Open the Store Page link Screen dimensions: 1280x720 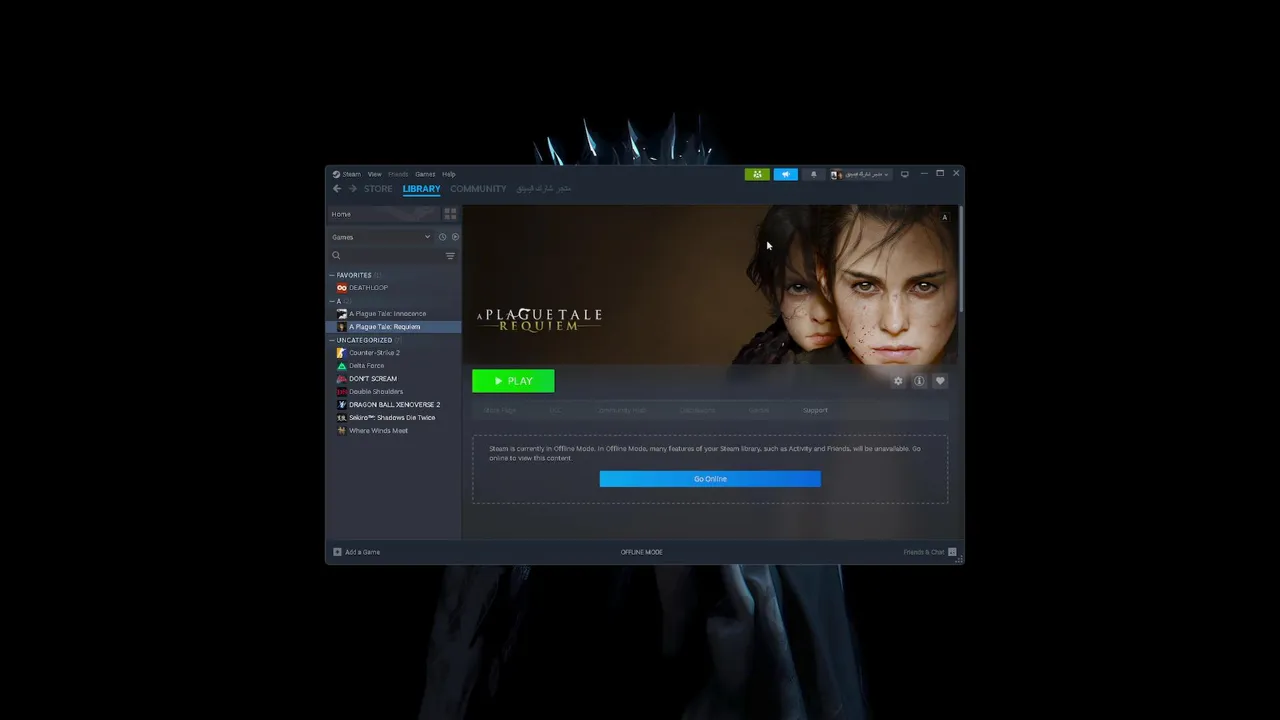[x=500, y=410]
